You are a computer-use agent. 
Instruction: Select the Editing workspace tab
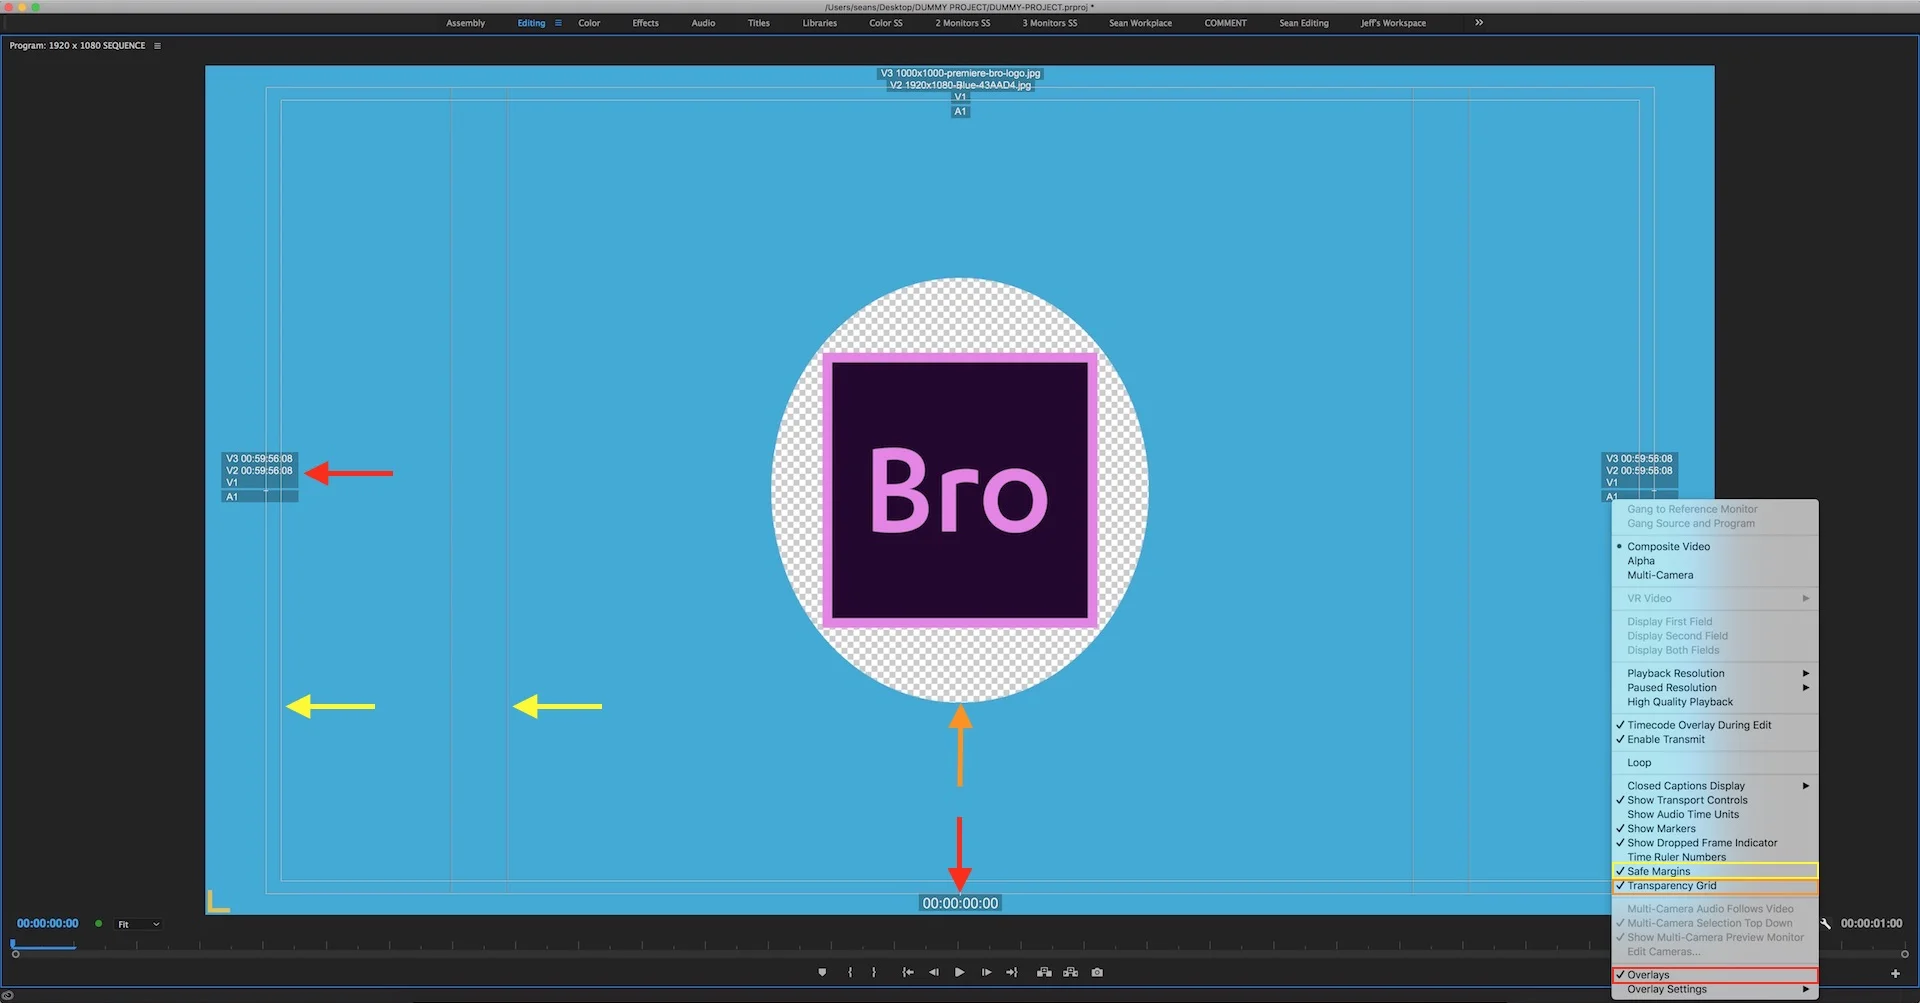tap(531, 23)
